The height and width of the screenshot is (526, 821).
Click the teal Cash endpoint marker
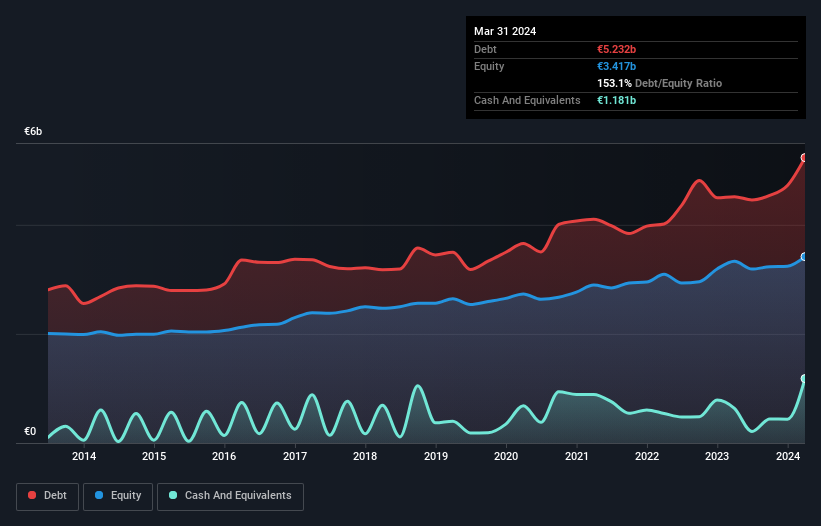[804, 378]
